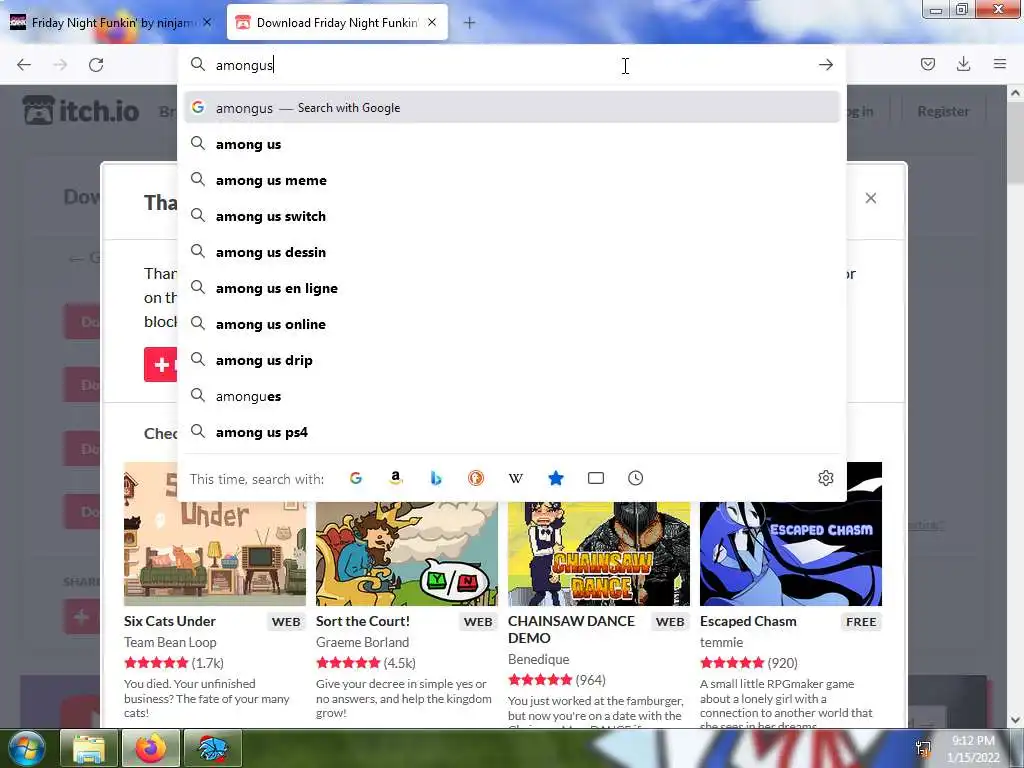The height and width of the screenshot is (768, 1024).
Task: Close the Friday Night Funkin' by ninjamuffin tab
Action: point(207,22)
